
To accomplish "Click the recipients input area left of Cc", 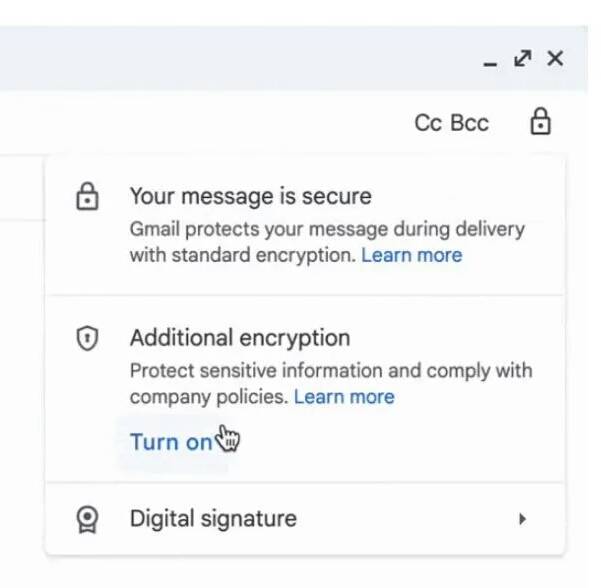I will [200, 123].
